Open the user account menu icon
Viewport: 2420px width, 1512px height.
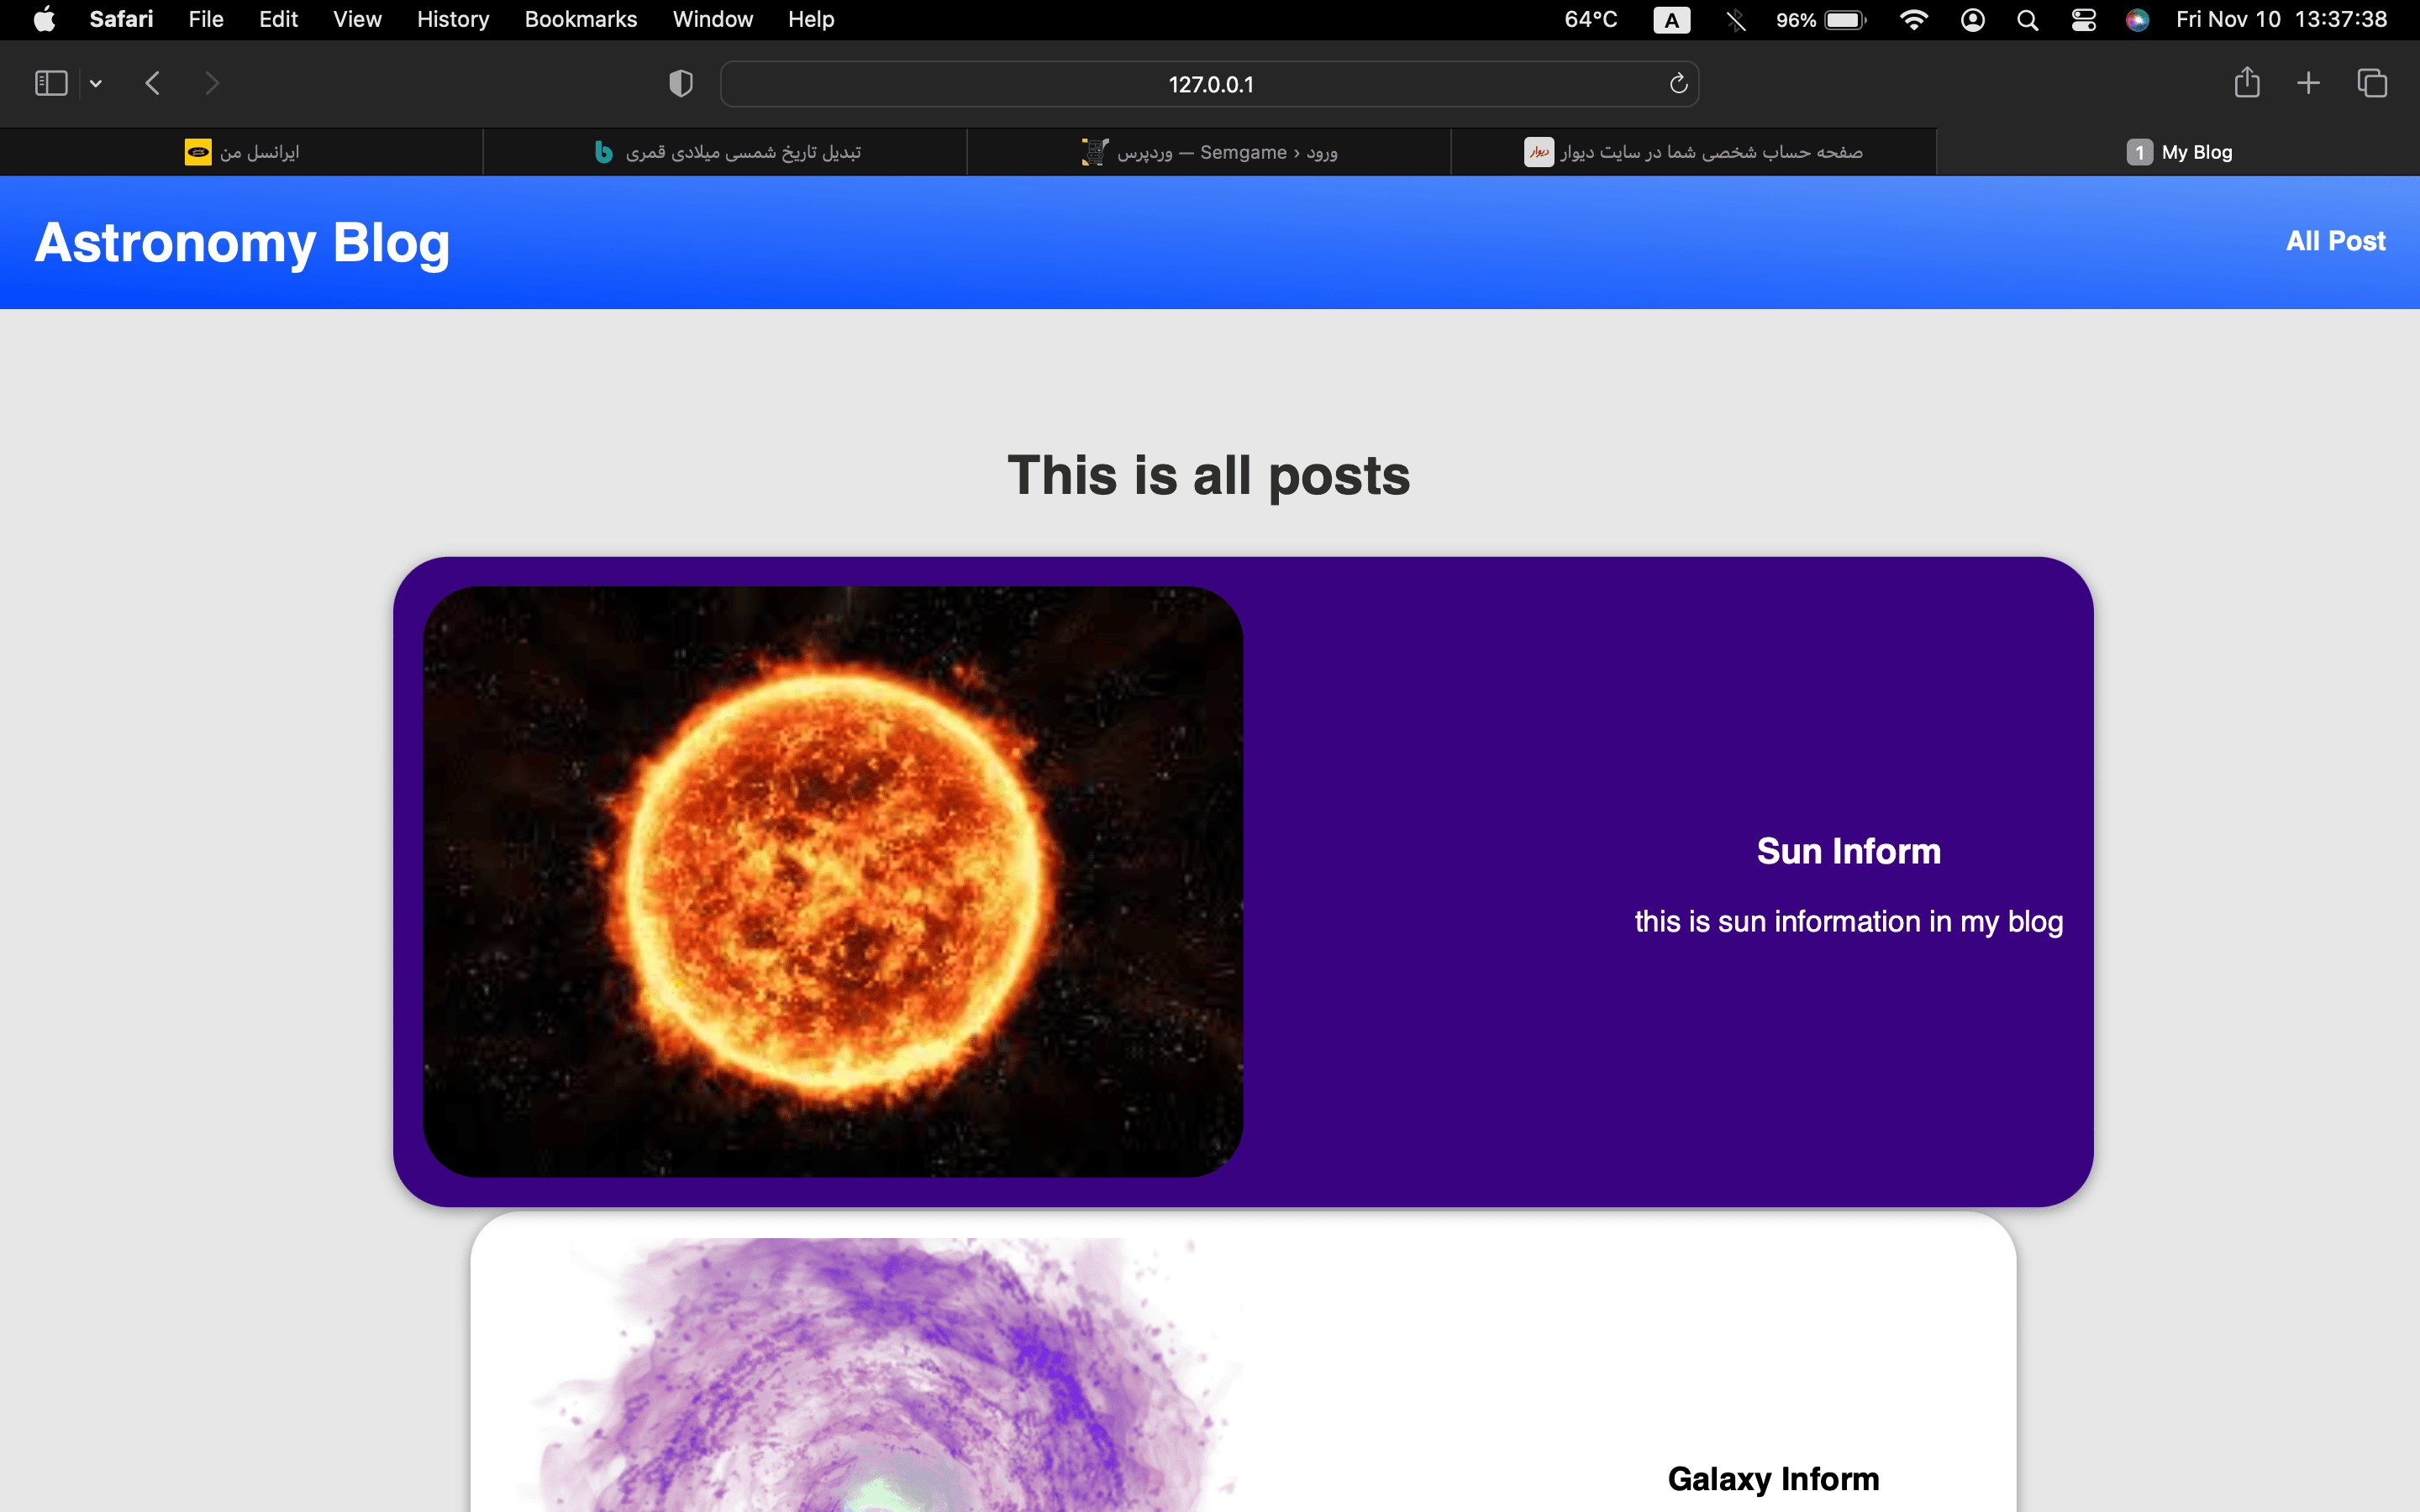tap(1972, 20)
